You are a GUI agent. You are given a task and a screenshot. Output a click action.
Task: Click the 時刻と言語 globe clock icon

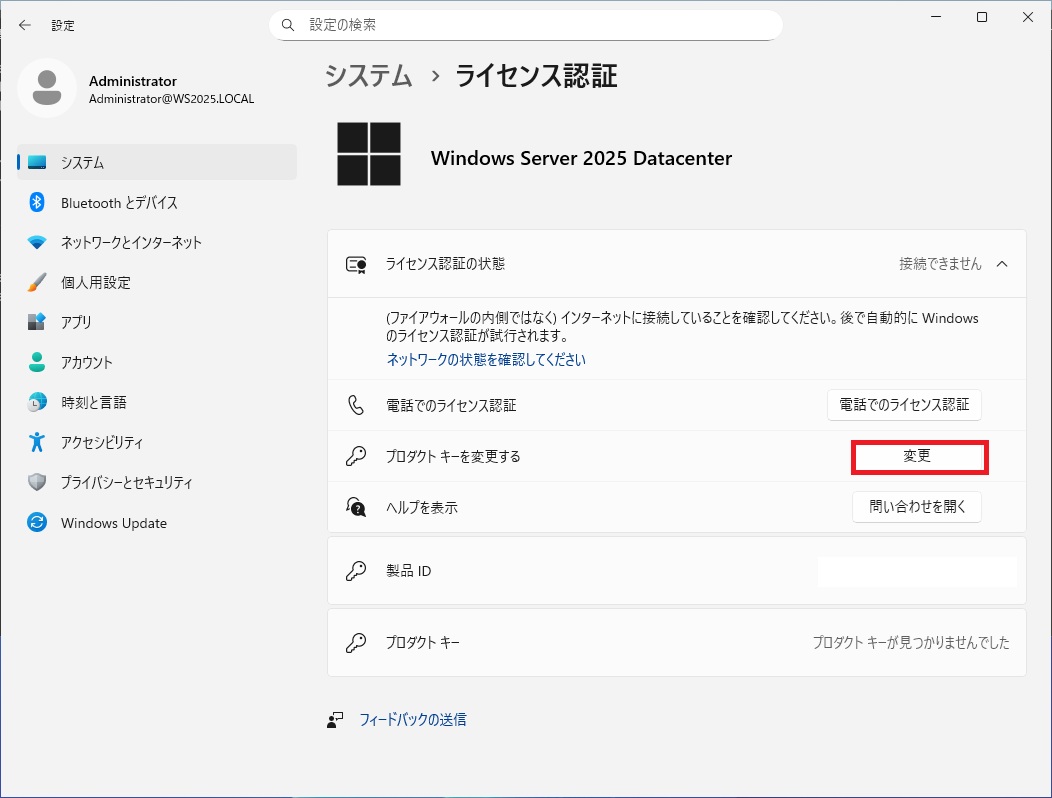coord(37,402)
